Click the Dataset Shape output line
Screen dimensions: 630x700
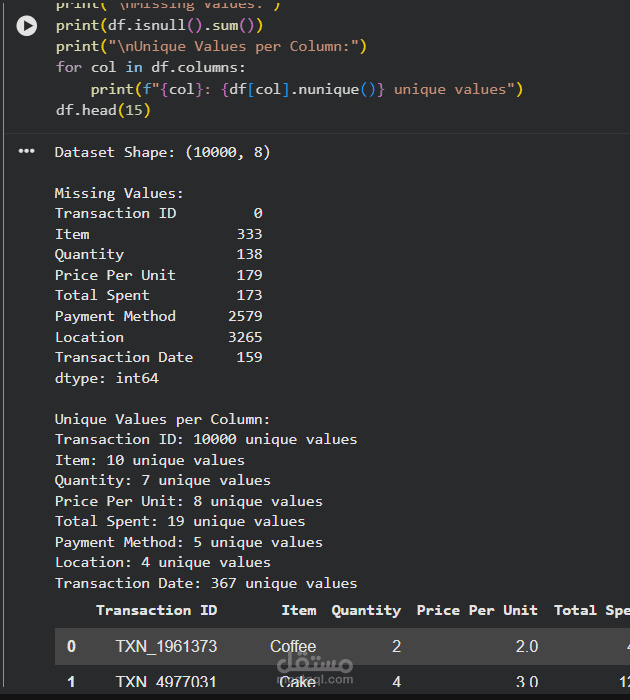pos(162,152)
